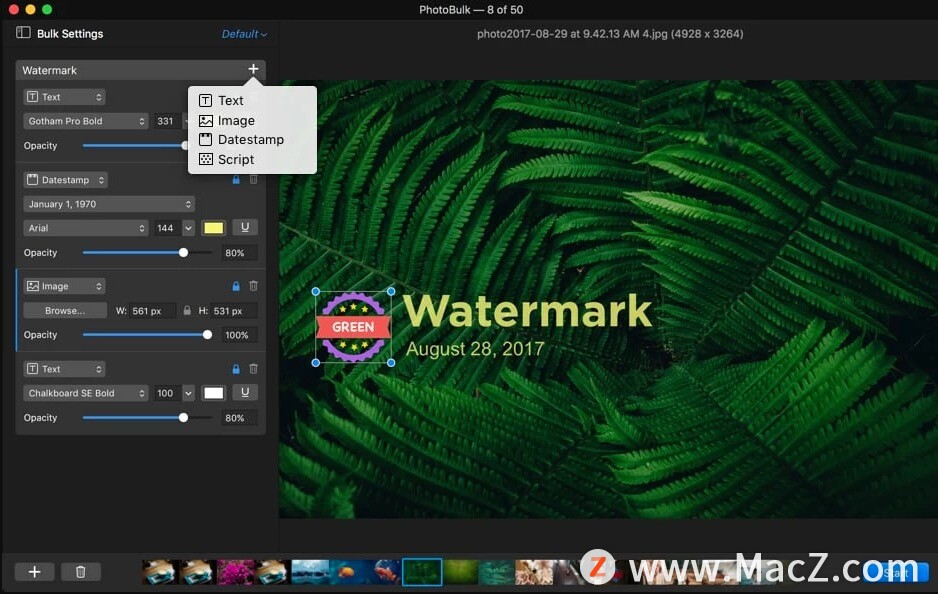Image resolution: width=938 pixels, height=594 pixels.
Task: Open the Default preset dropdown
Action: pos(244,34)
